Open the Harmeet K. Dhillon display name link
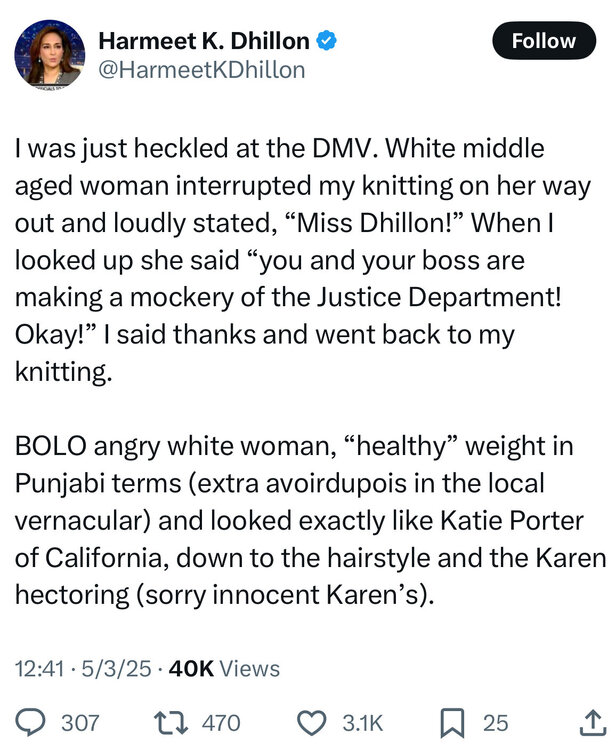The width and height of the screenshot is (615, 750). [204, 41]
